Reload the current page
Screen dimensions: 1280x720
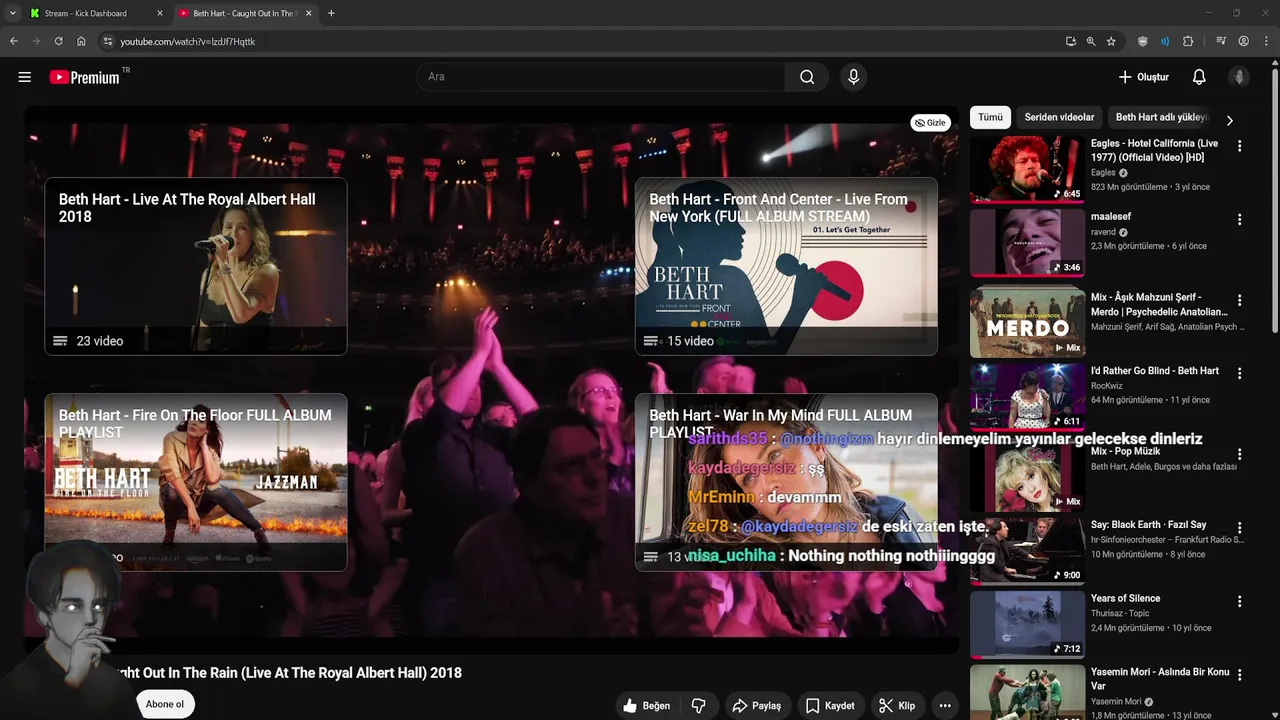59,41
